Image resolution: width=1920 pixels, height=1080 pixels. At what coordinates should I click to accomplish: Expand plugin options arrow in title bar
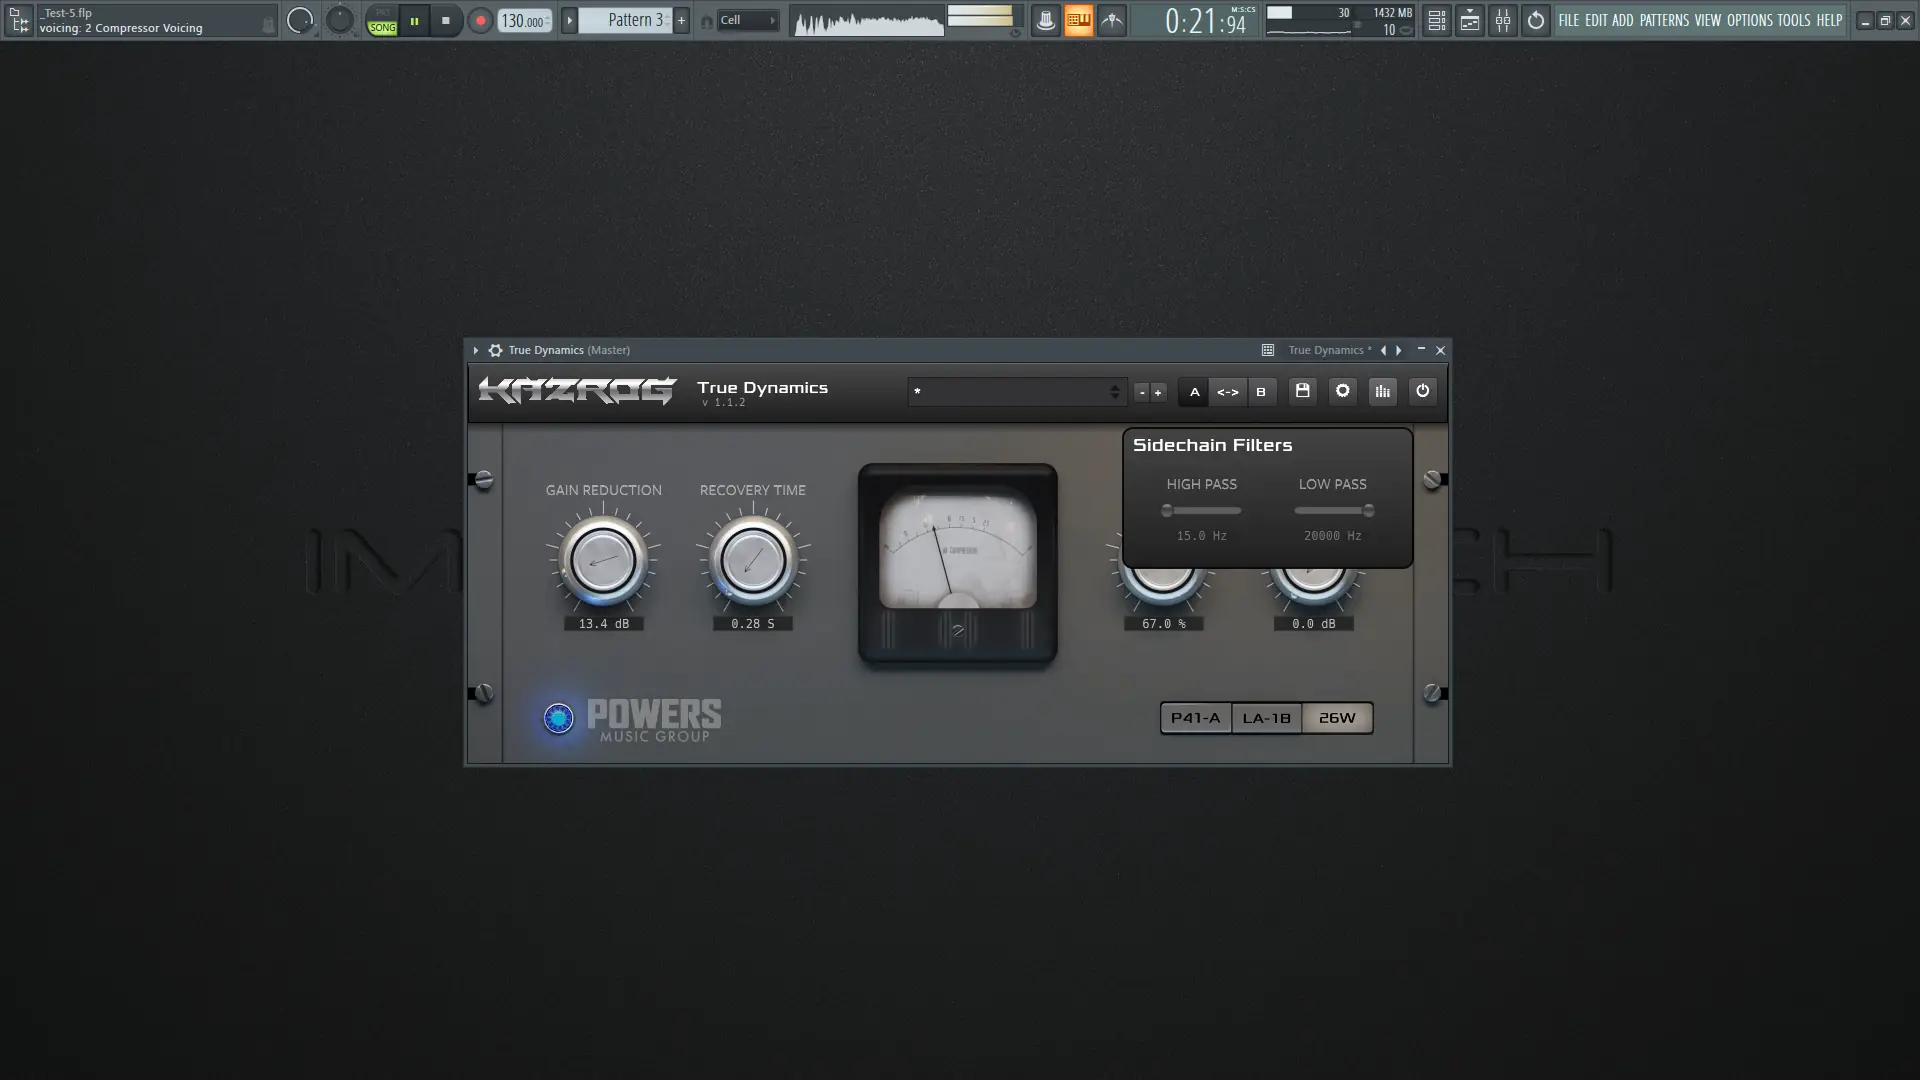click(476, 350)
